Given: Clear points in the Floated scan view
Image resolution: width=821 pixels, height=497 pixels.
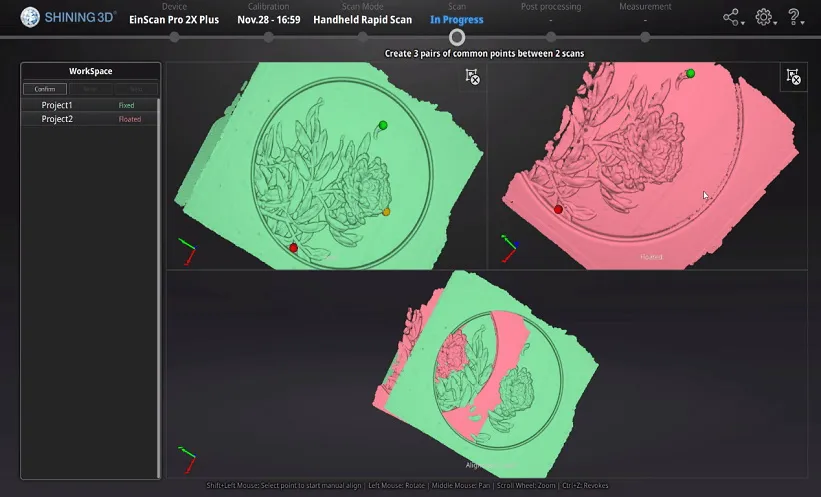Looking at the screenshot, I should 793,76.
